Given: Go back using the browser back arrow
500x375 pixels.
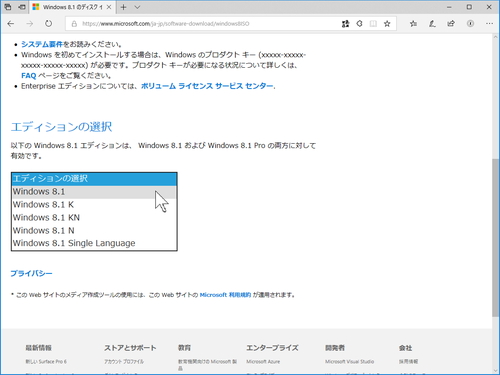Looking at the screenshot, I should (11, 24).
